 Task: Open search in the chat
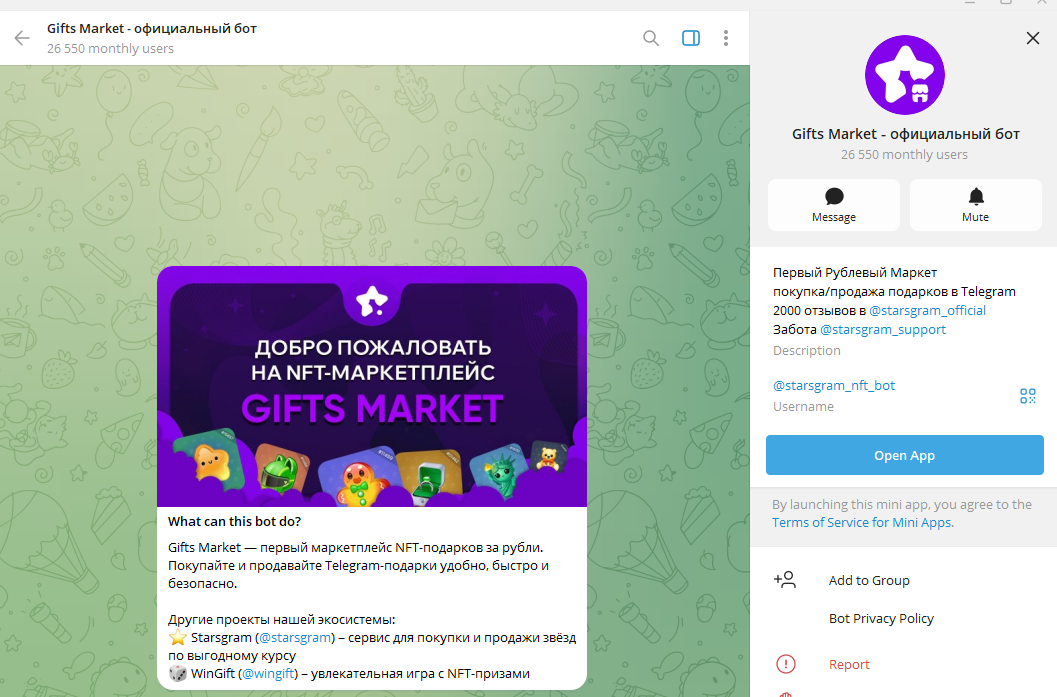pyautogui.click(x=651, y=38)
